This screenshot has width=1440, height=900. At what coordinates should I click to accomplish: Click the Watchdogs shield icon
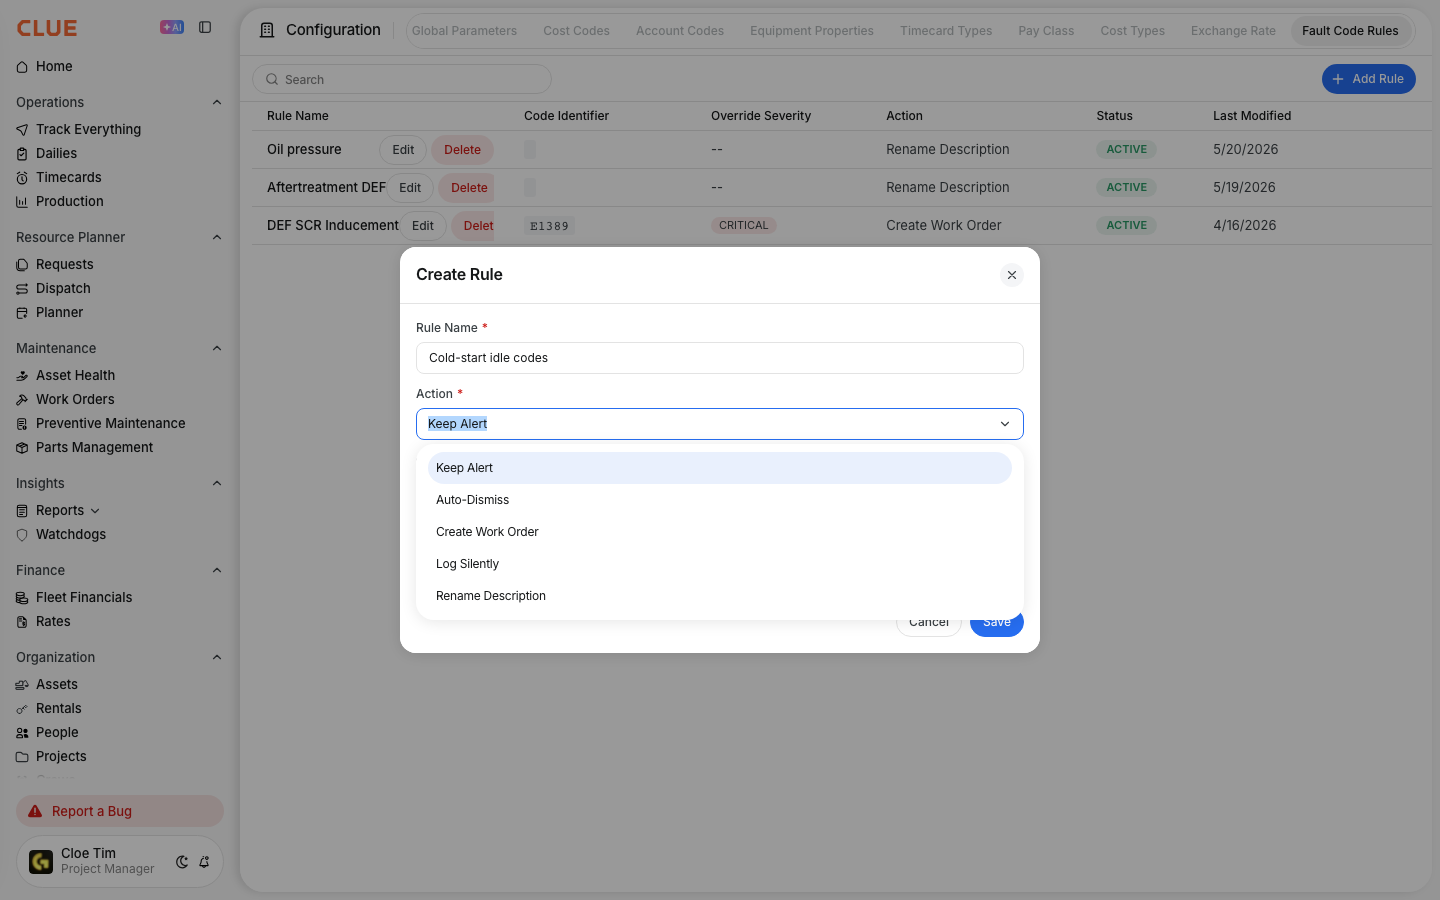click(x=22, y=534)
